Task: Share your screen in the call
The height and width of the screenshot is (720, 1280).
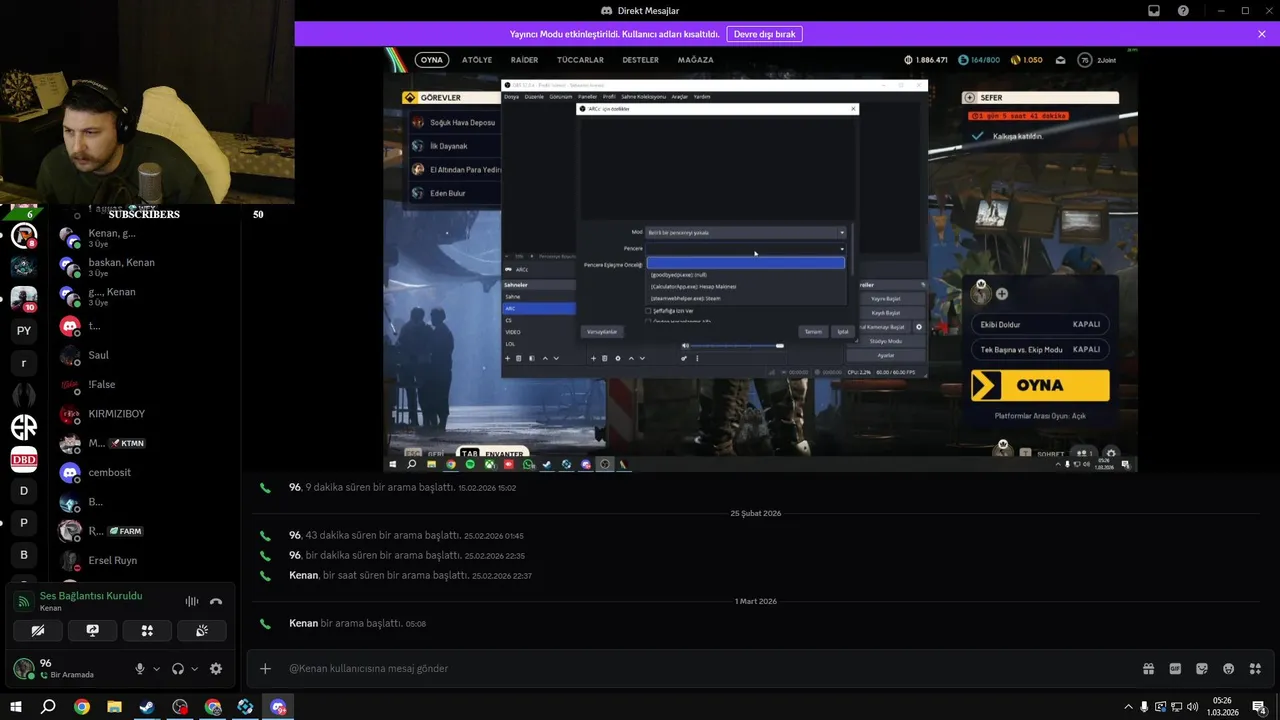Action: 92,631
